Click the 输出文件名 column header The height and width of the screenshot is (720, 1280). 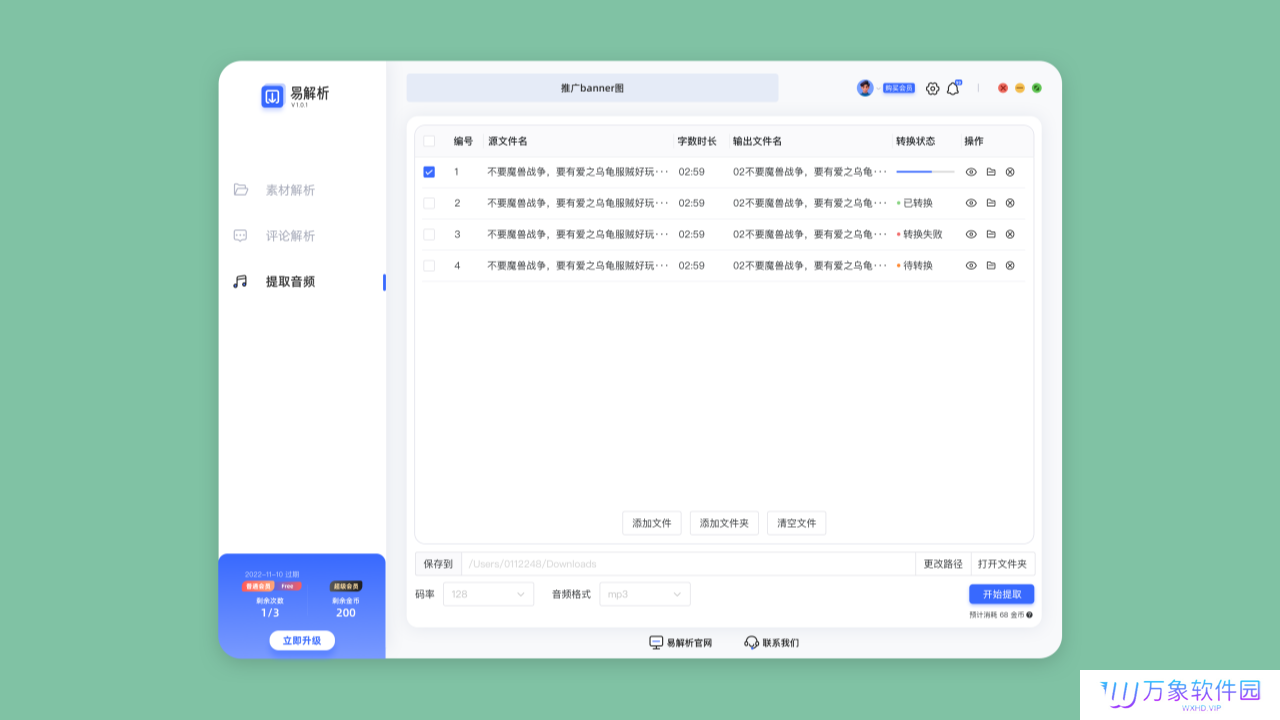[758, 141]
